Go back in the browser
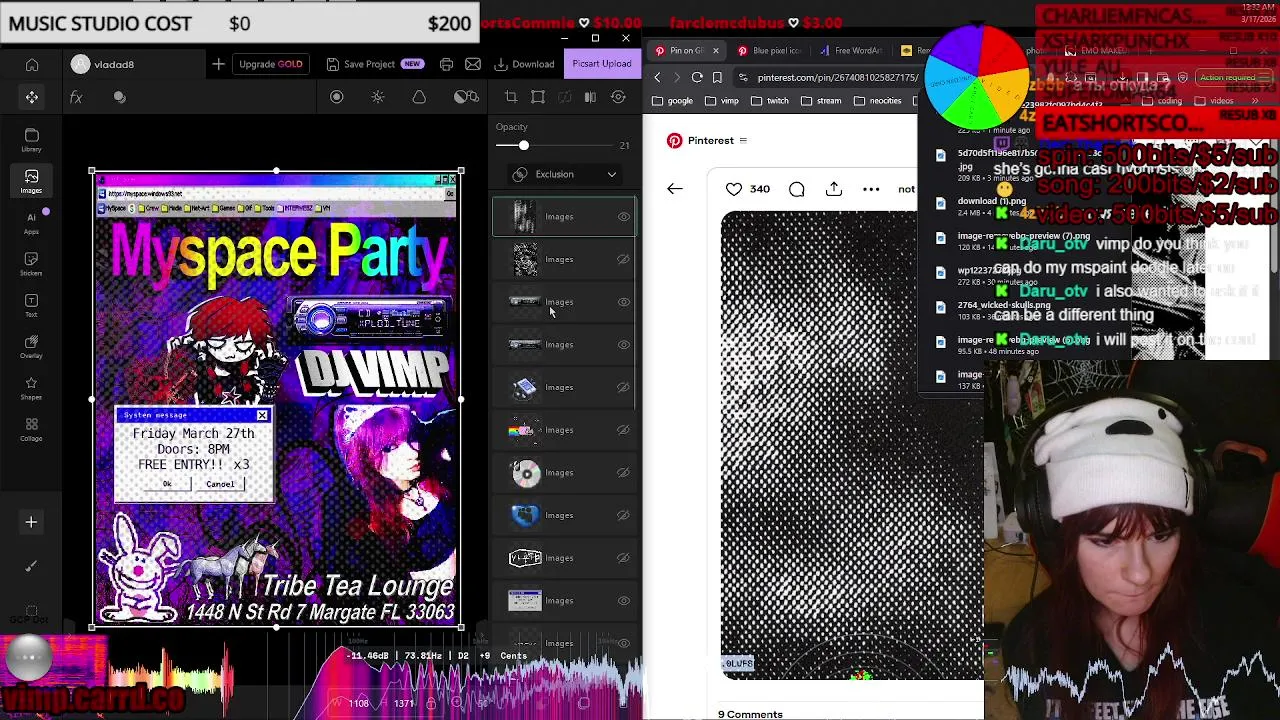The width and height of the screenshot is (1280, 720). (657, 77)
